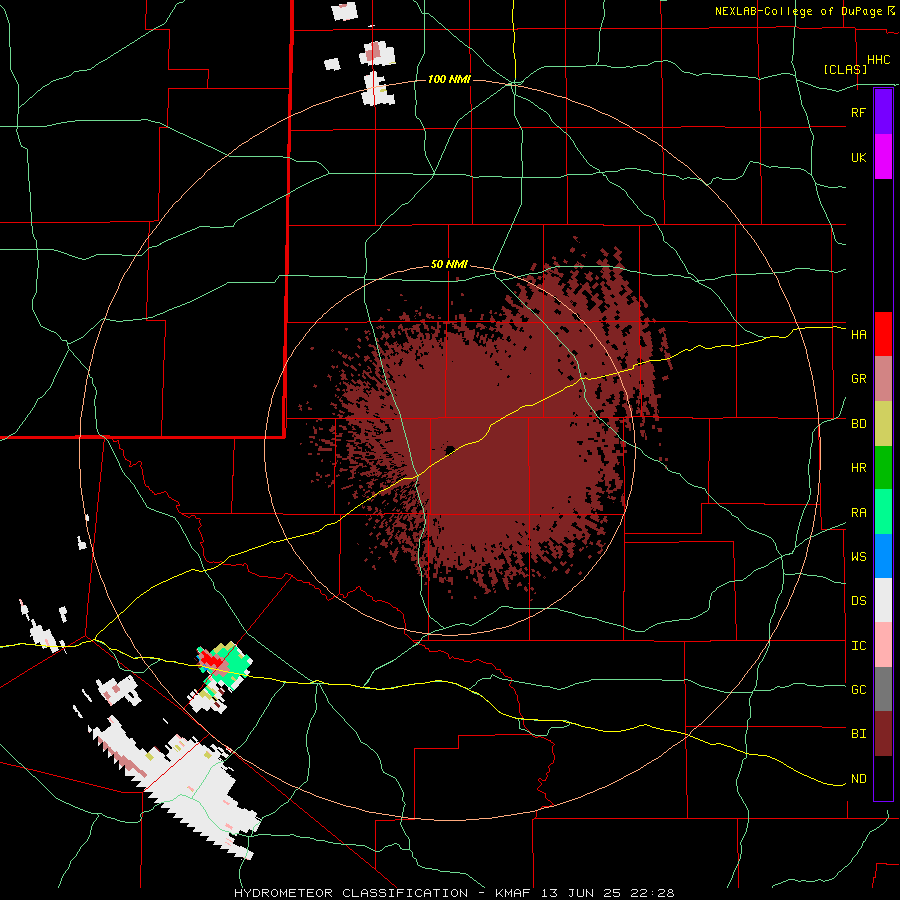Click the GC legend label
The image size is (900, 900).
858,690
